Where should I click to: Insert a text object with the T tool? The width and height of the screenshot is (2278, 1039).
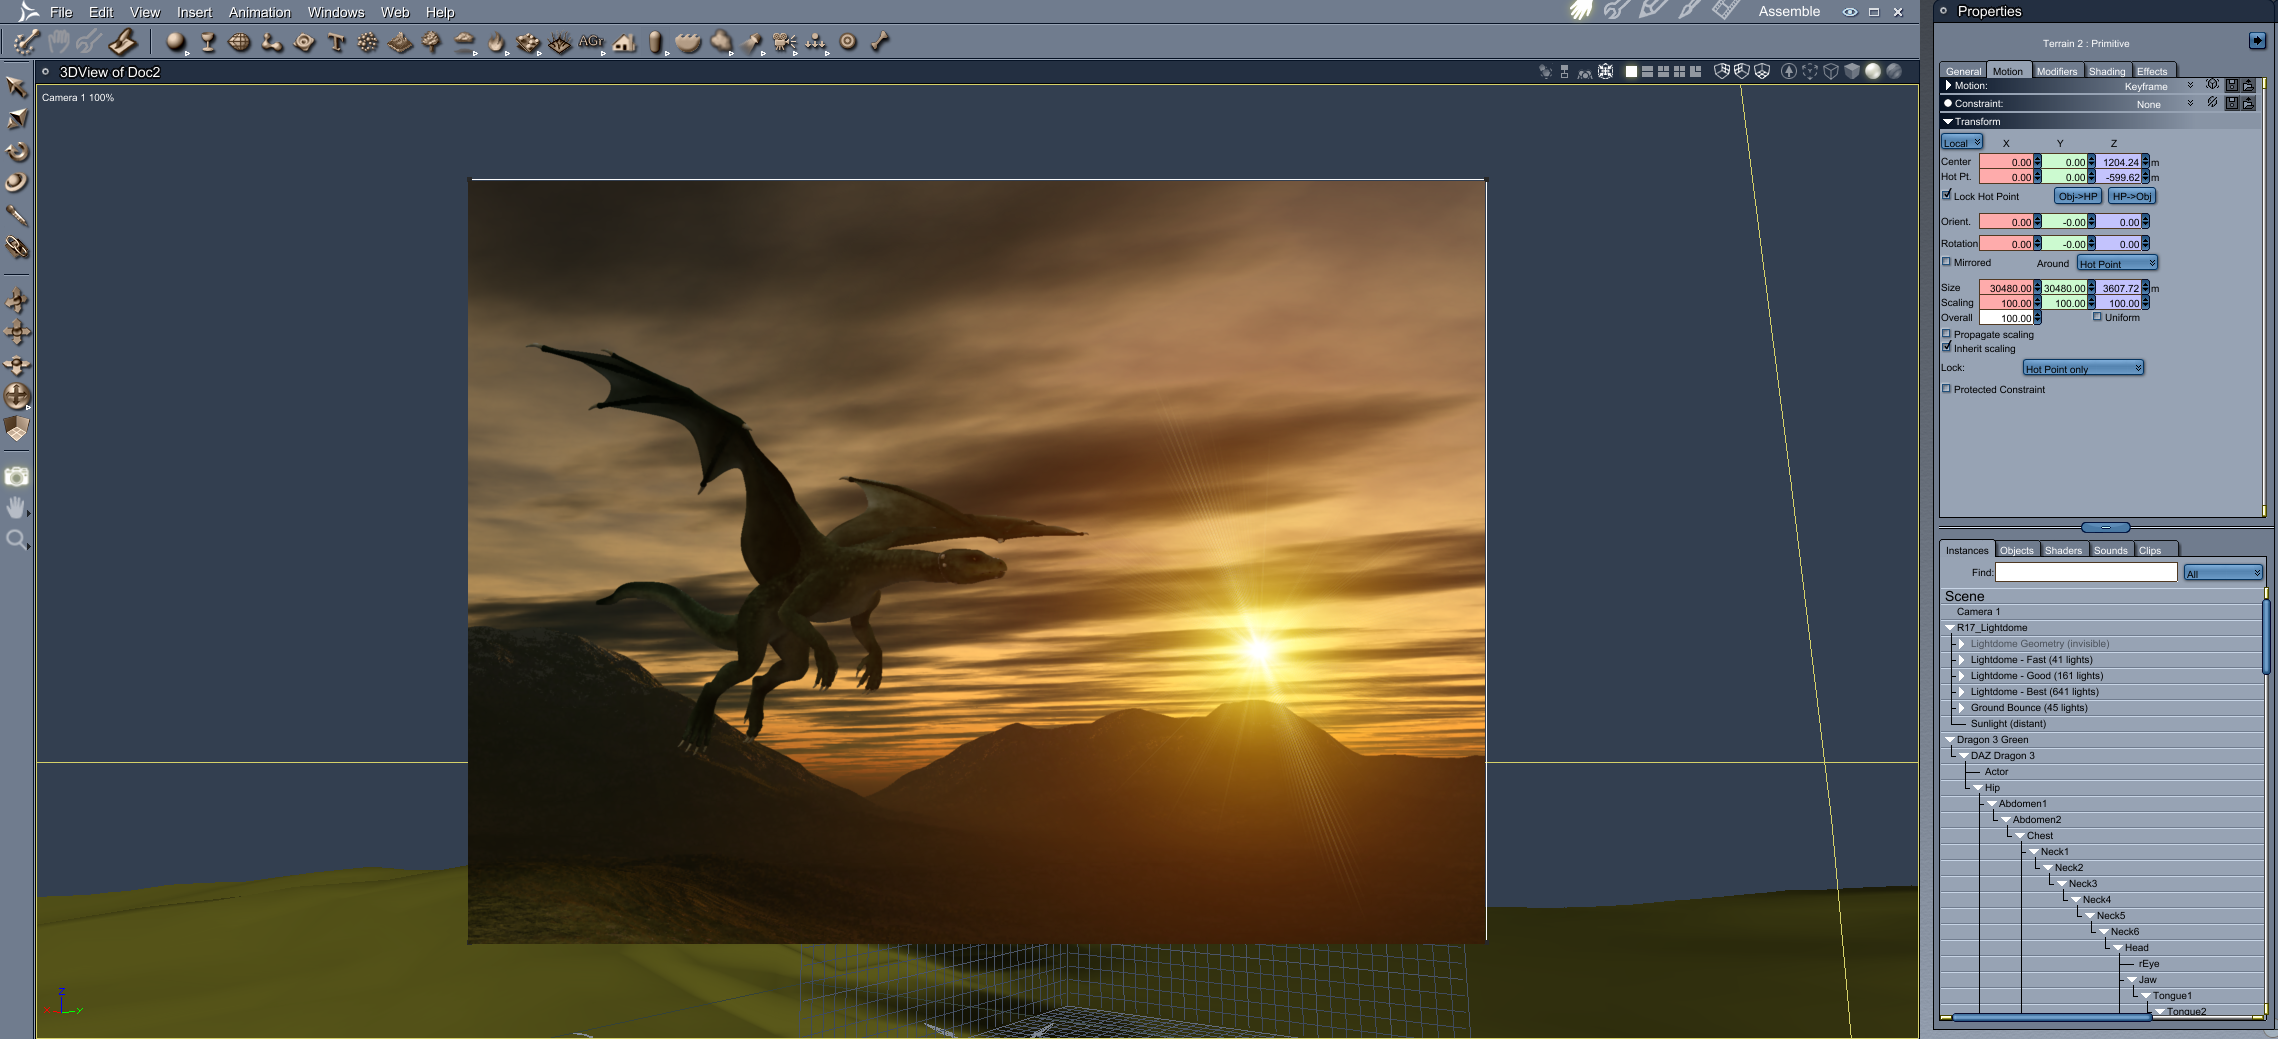(x=336, y=42)
